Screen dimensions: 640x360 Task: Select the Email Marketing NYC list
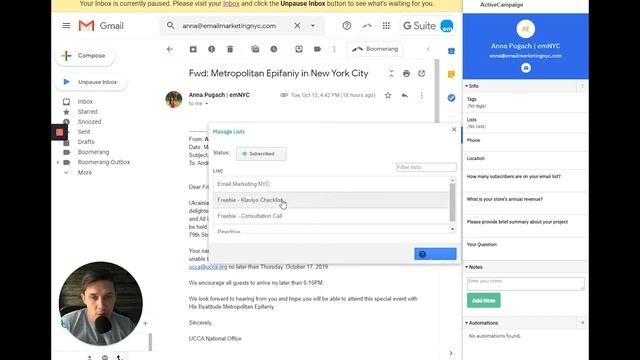331,184
